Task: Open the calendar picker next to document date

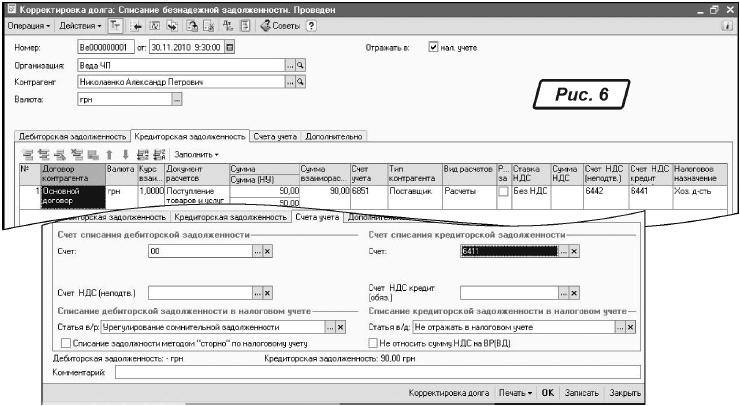Action: pyautogui.click(x=230, y=46)
